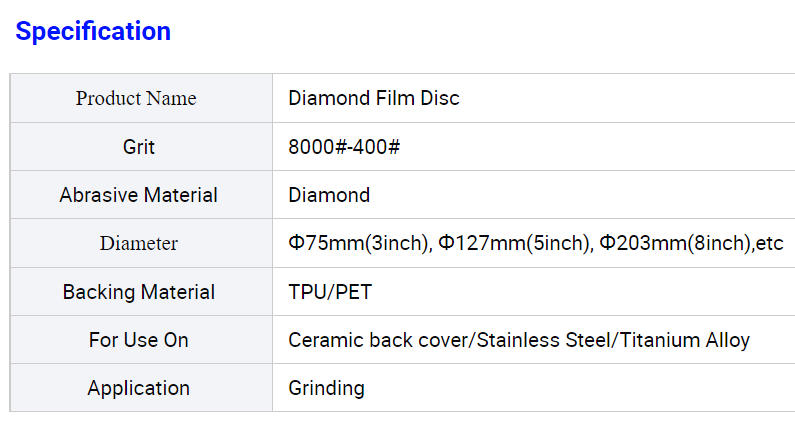Image resolution: width=795 pixels, height=423 pixels.
Task: Click the Application row label
Action: tap(138, 388)
